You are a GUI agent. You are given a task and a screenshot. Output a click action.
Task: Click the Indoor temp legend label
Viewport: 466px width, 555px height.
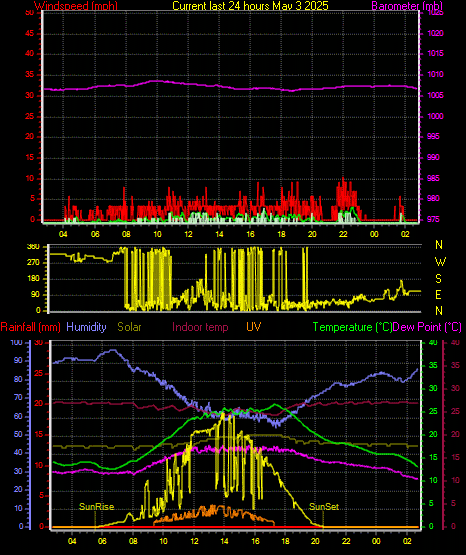pos(200,327)
